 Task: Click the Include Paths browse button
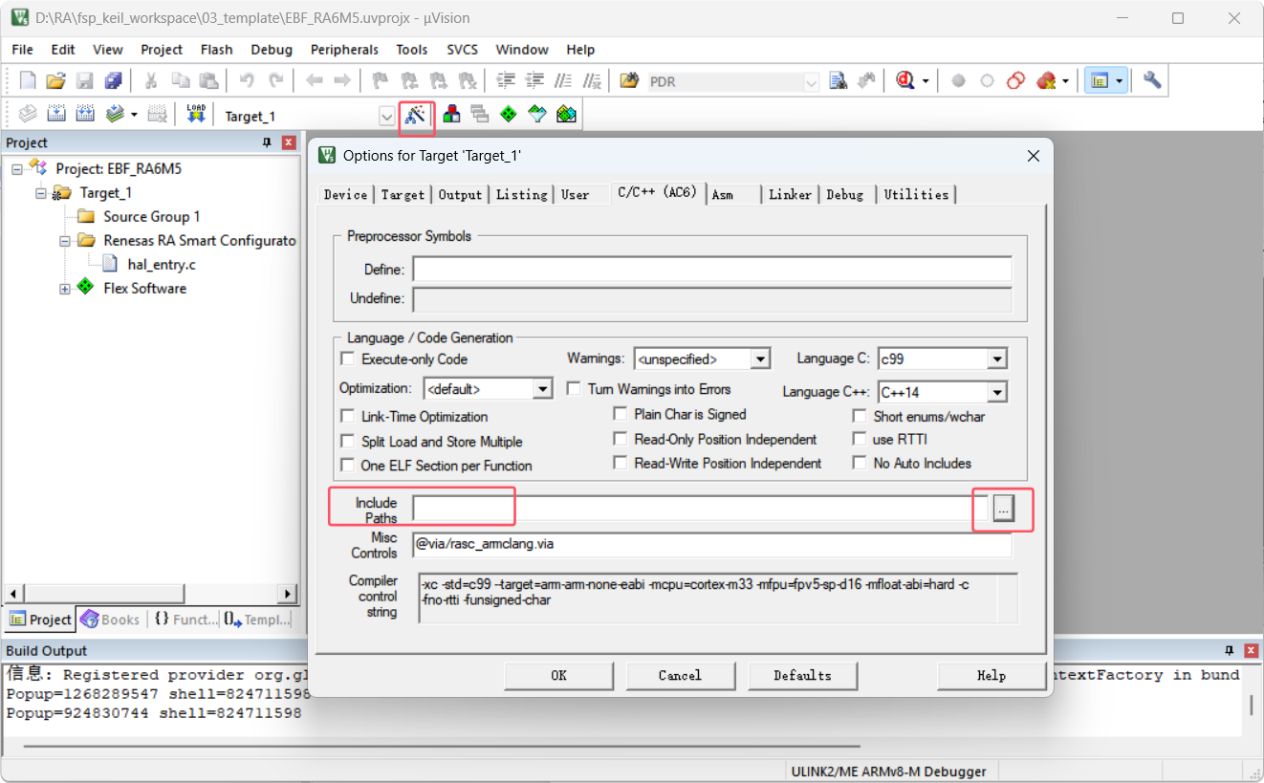[x=1004, y=509]
